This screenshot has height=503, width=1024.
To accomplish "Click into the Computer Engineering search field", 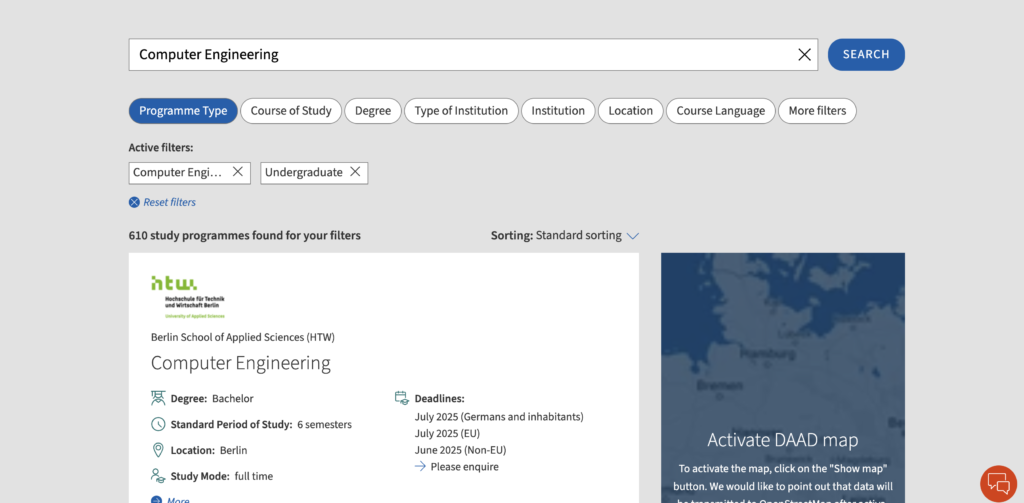I will (x=460, y=55).
